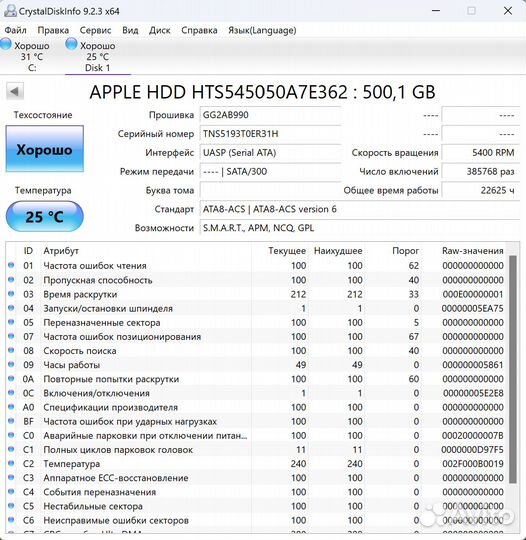Click status dot of Часы работы row
Viewport: 526px width, 540px height.
tap(11, 364)
